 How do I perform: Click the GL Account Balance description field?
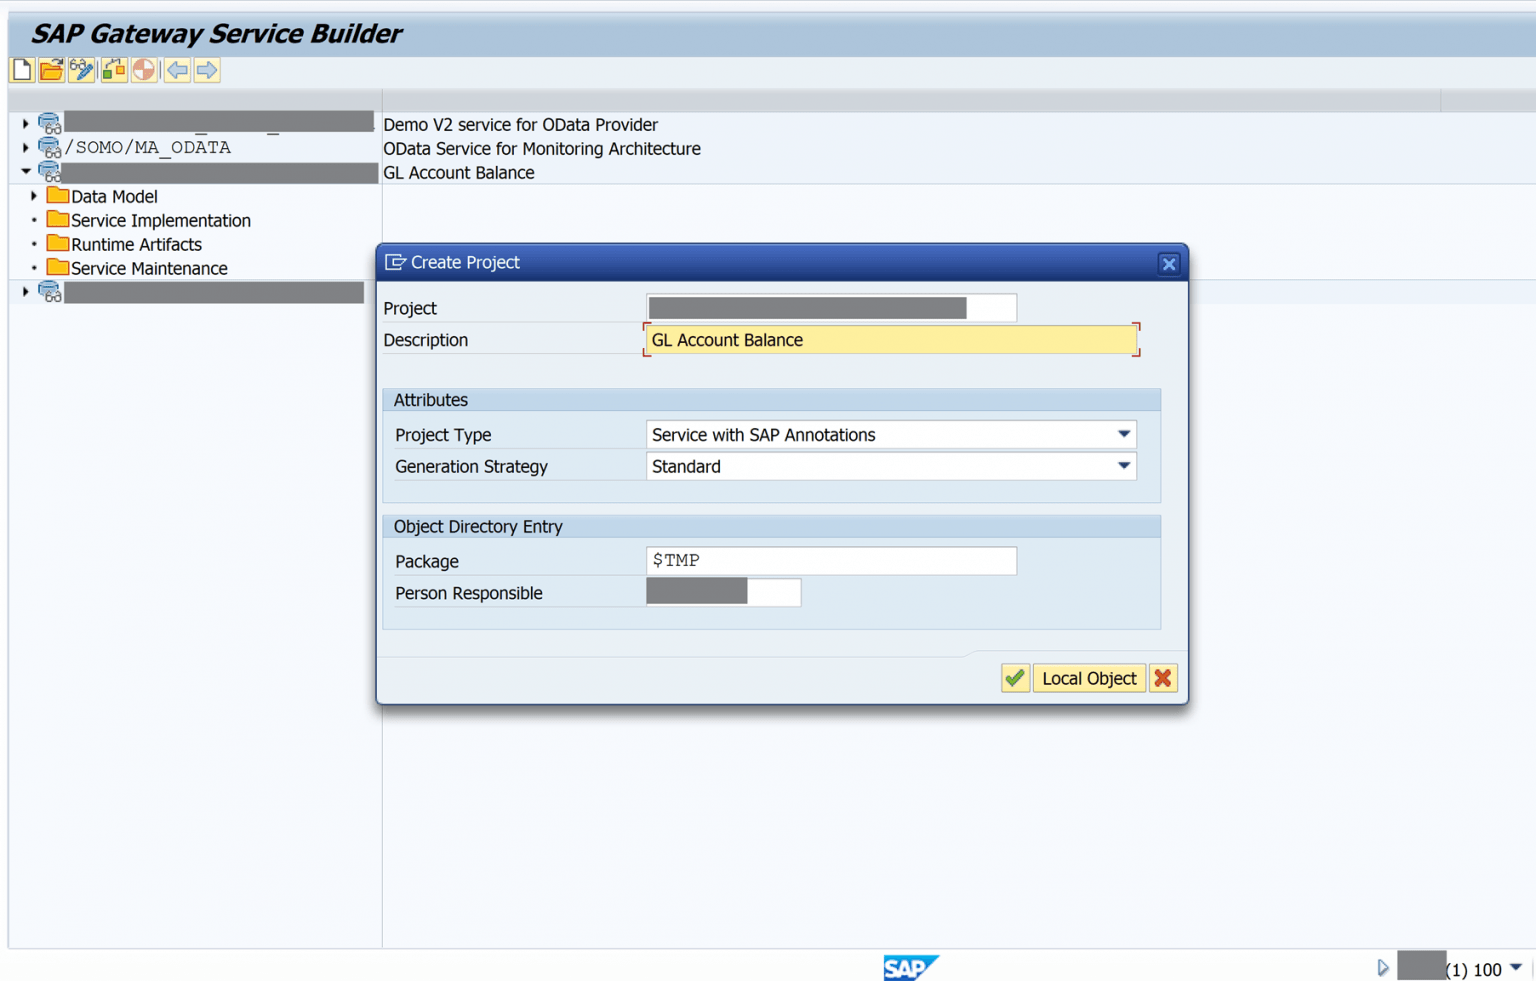click(890, 340)
